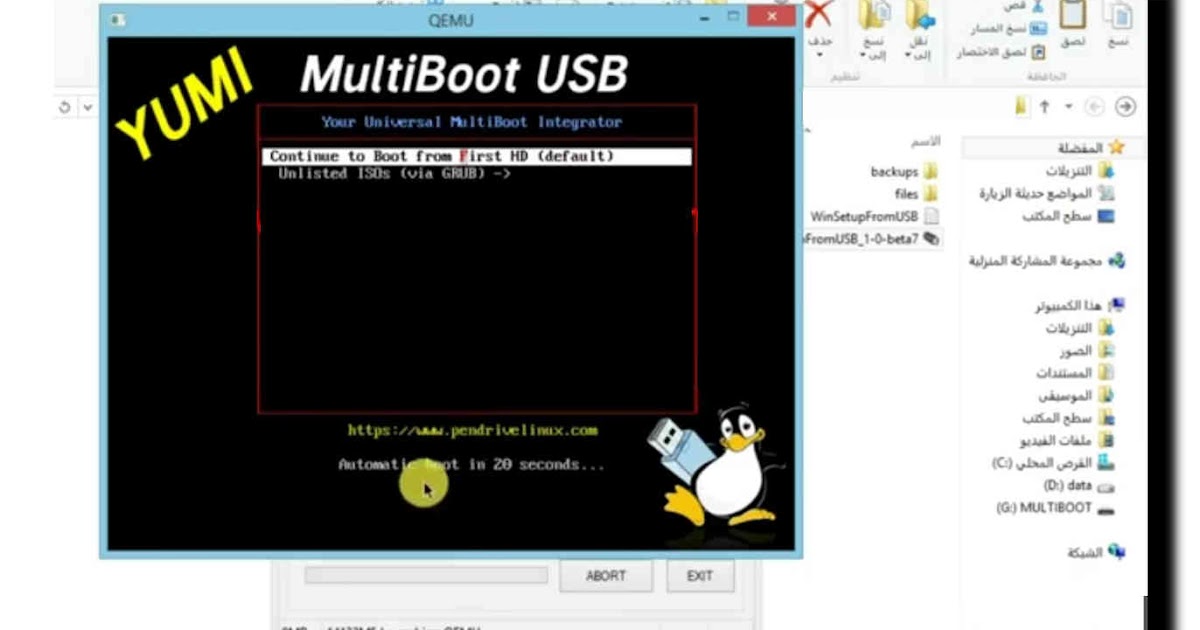Open Videos (ملفات الفيديو) folder

(1067, 440)
